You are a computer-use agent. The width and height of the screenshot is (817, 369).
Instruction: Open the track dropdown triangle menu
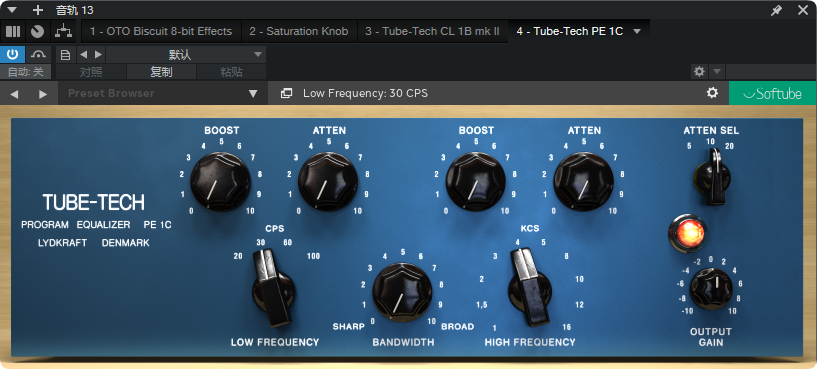tap(13, 10)
